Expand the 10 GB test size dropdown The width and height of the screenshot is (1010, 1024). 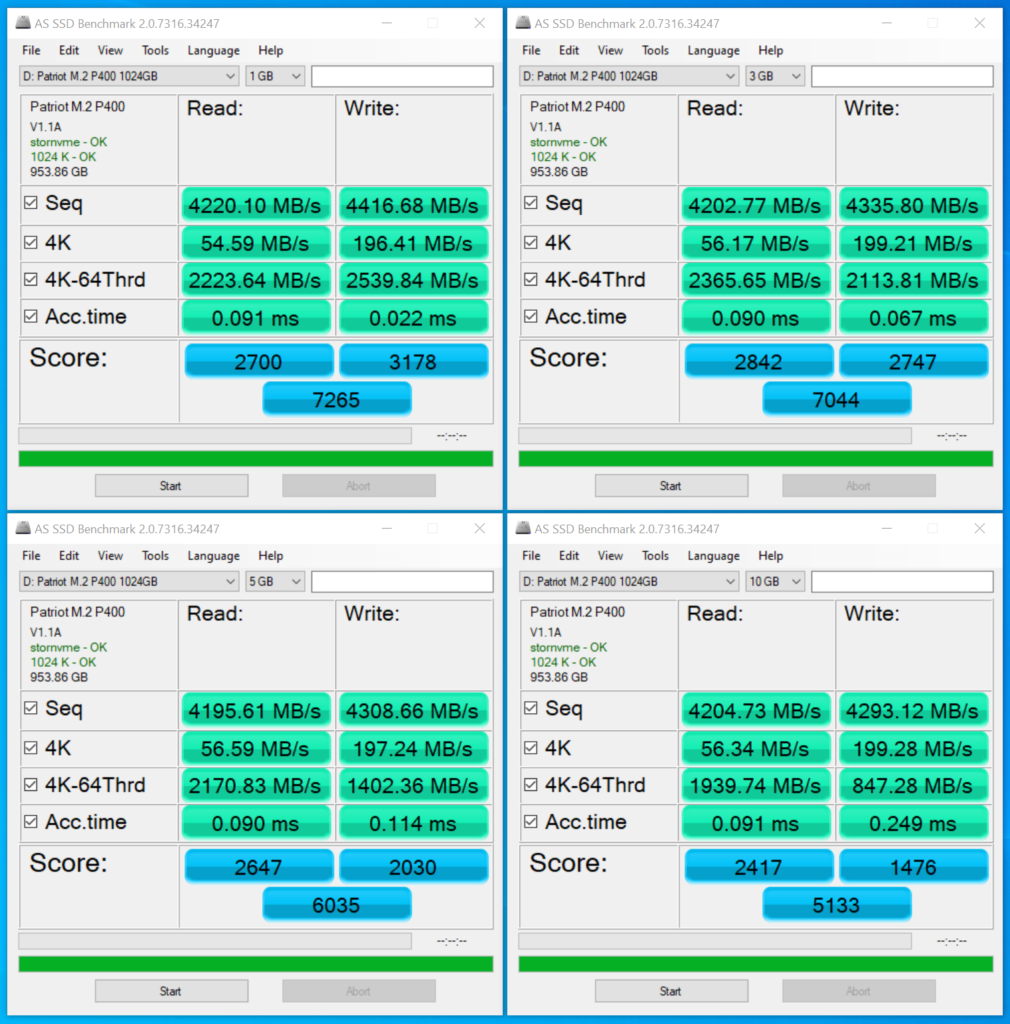(775, 582)
